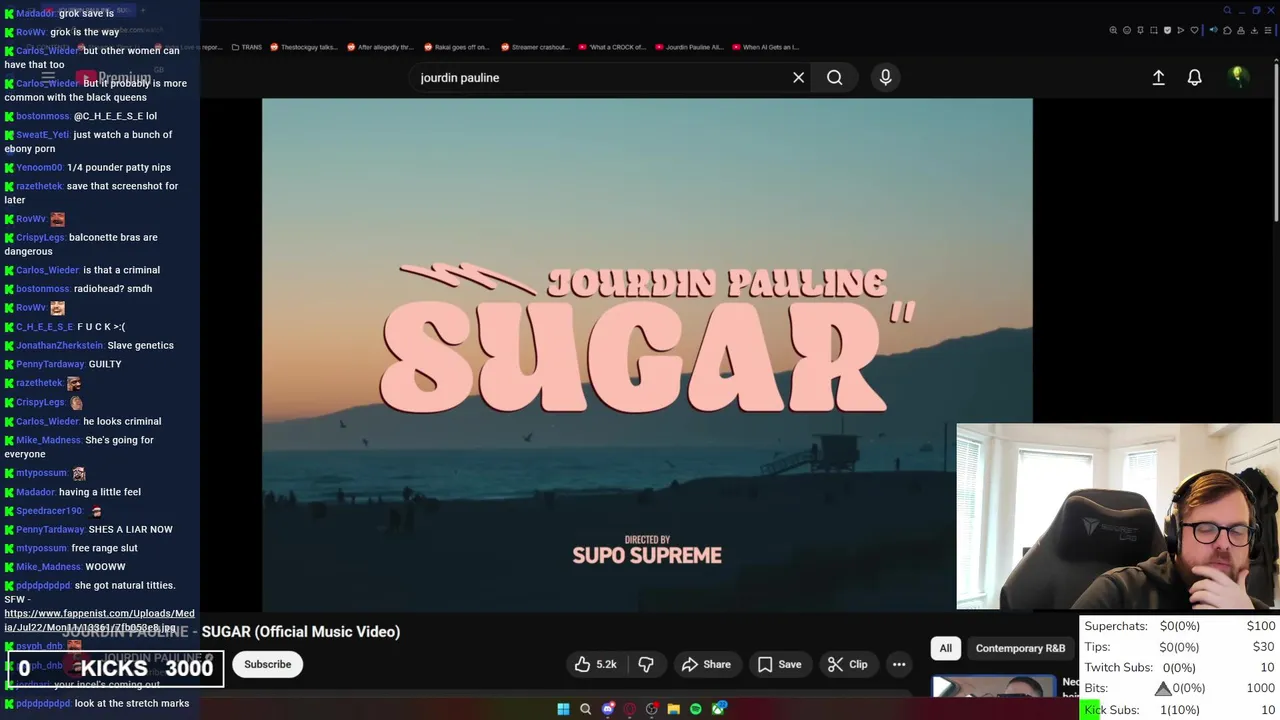Save the video to a playlist
Image resolution: width=1280 pixels, height=720 pixels.
tap(779, 664)
